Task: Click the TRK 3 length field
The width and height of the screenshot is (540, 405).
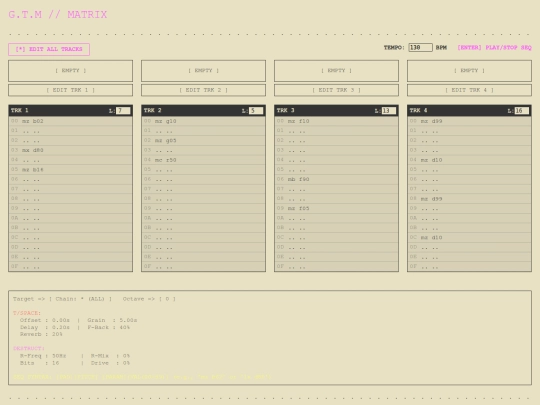Action: (389, 111)
